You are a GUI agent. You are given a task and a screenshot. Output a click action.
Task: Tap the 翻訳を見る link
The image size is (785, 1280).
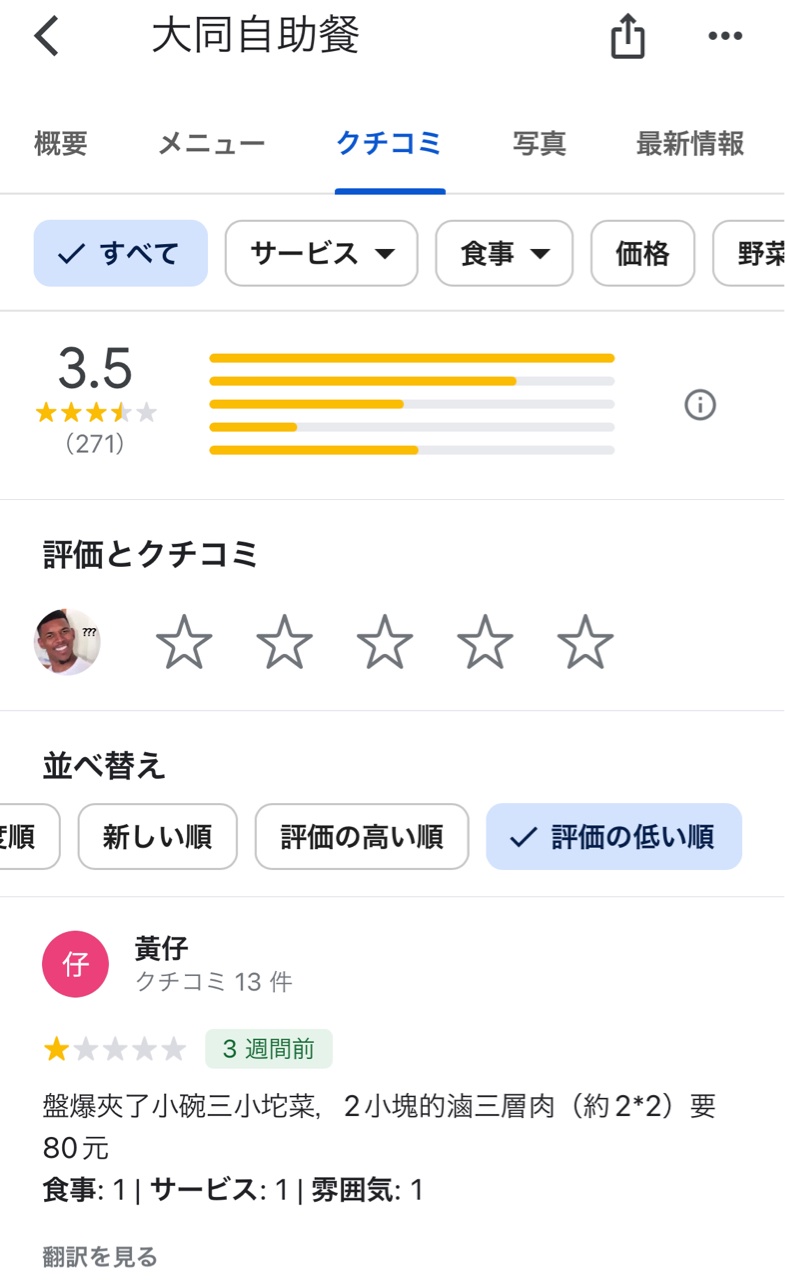[x=100, y=1256]
